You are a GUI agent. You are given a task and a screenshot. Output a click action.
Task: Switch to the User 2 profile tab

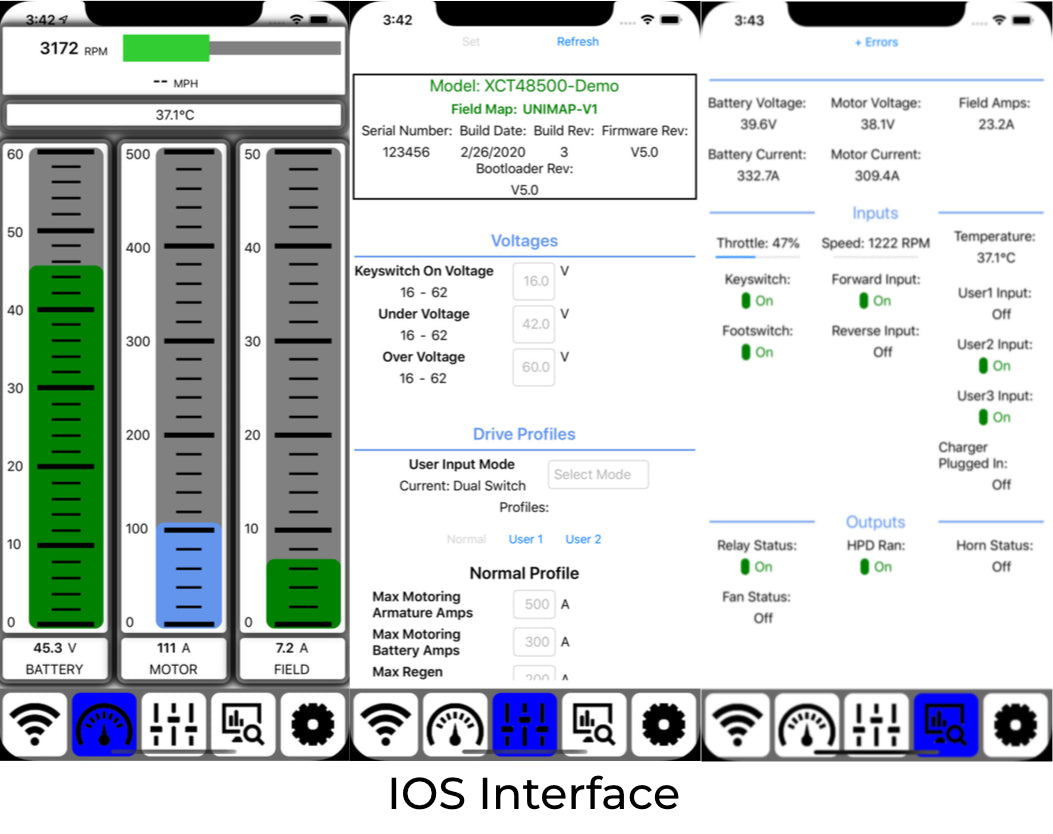583,539
